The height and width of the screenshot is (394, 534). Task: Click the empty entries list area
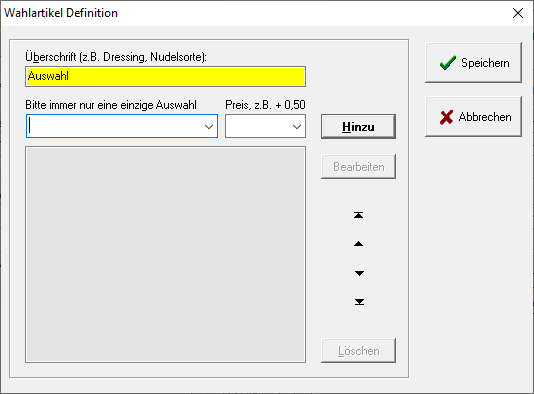(x=166, y=254)
